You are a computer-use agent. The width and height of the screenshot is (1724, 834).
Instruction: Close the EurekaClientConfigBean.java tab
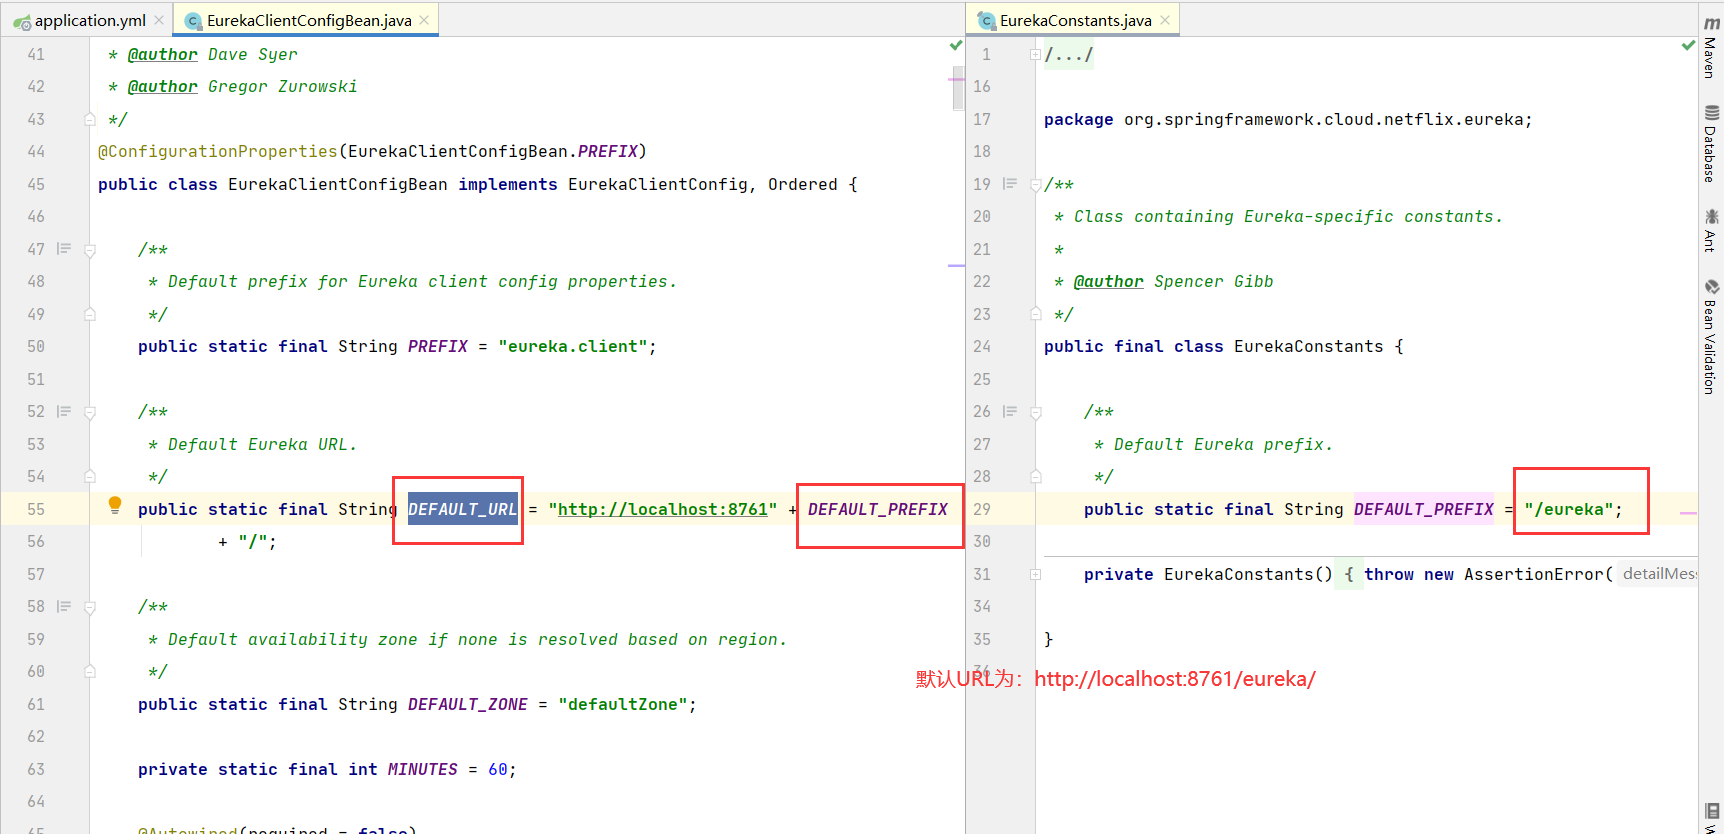point(424,20)
